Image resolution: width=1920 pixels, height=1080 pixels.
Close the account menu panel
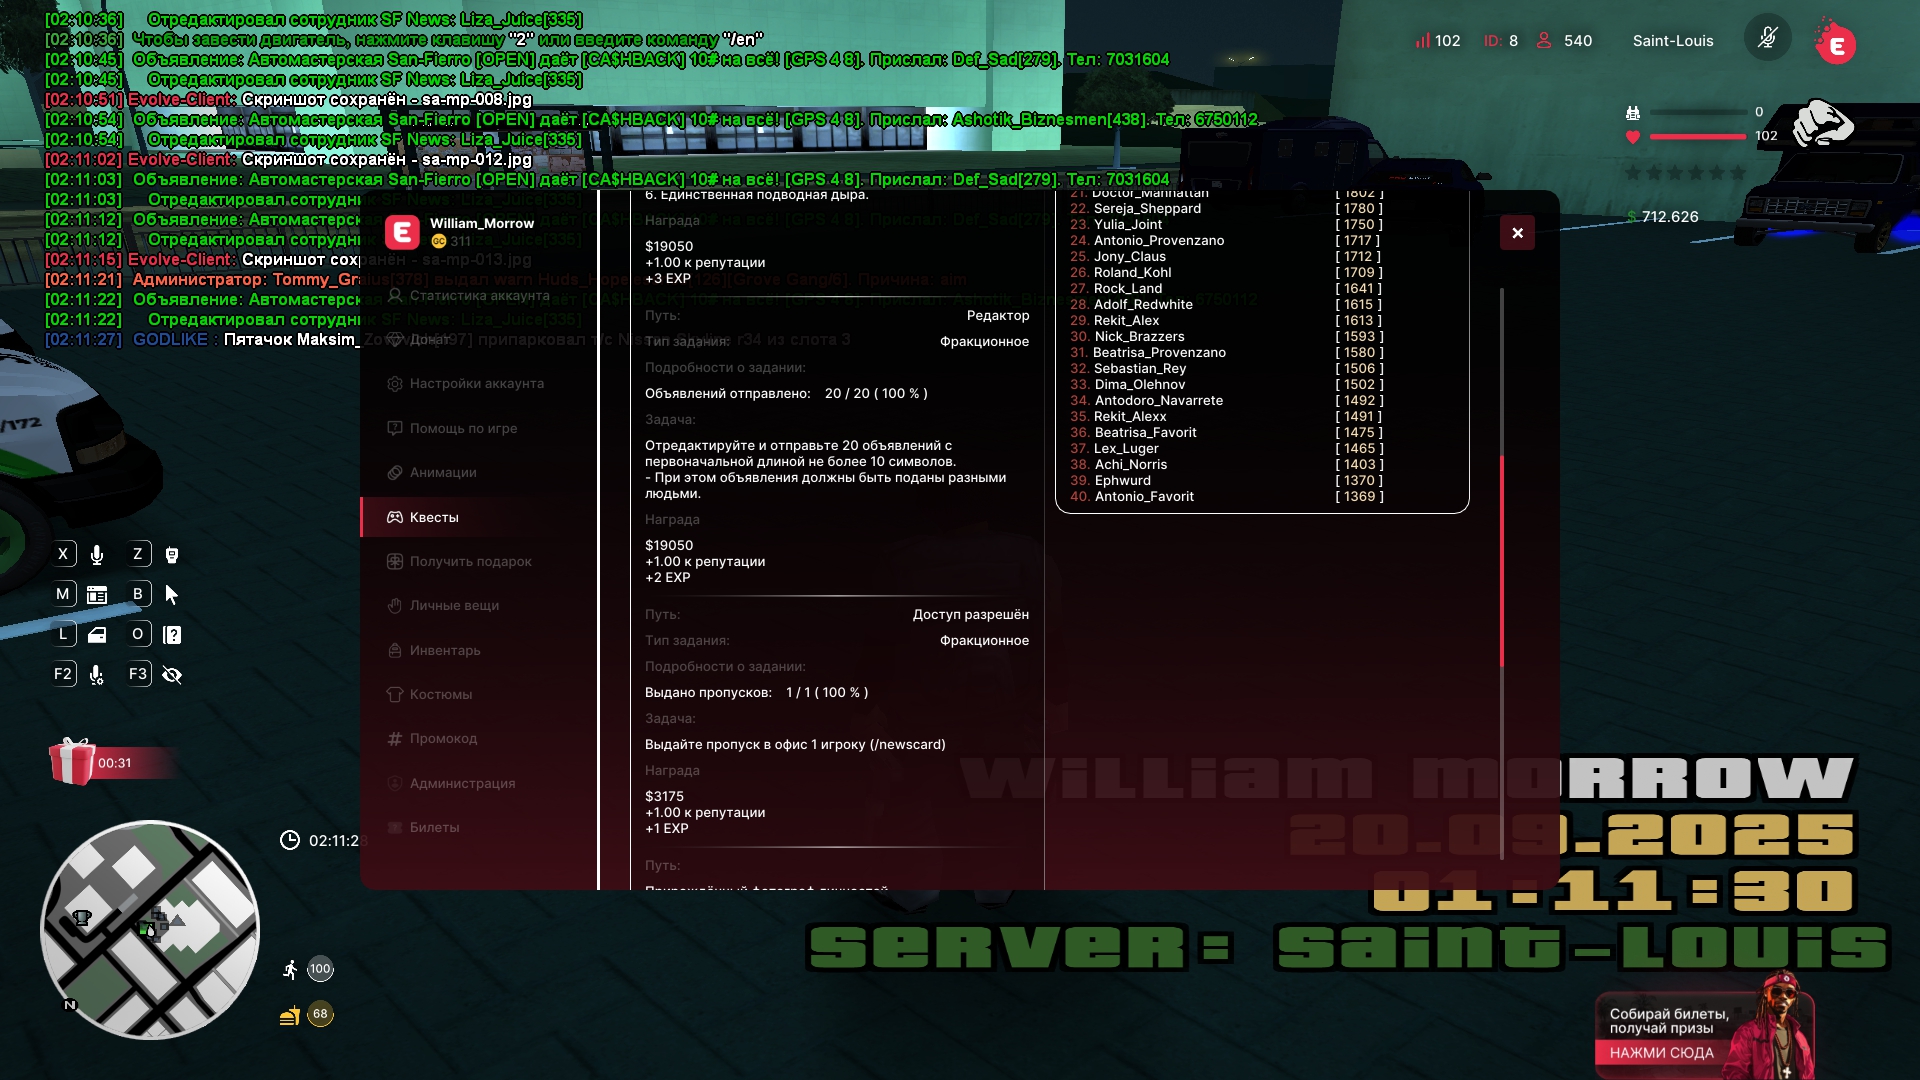tap(1517, 233)
